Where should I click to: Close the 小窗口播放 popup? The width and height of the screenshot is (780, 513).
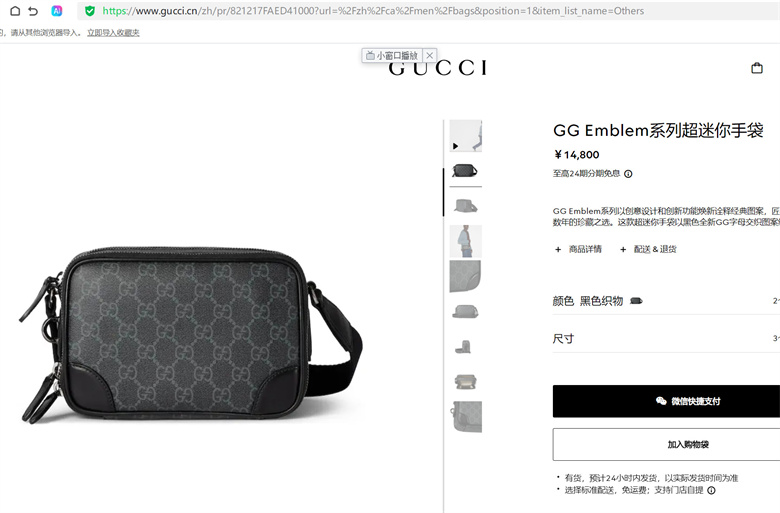[x=430, y=55]
